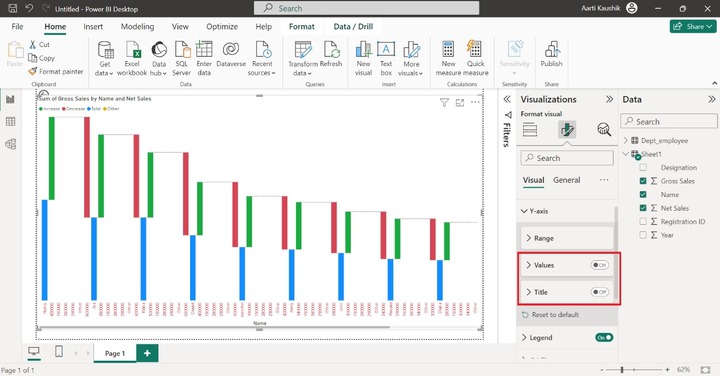
Task: Turn on the Title toggle
Action: (x=599, y=292)
